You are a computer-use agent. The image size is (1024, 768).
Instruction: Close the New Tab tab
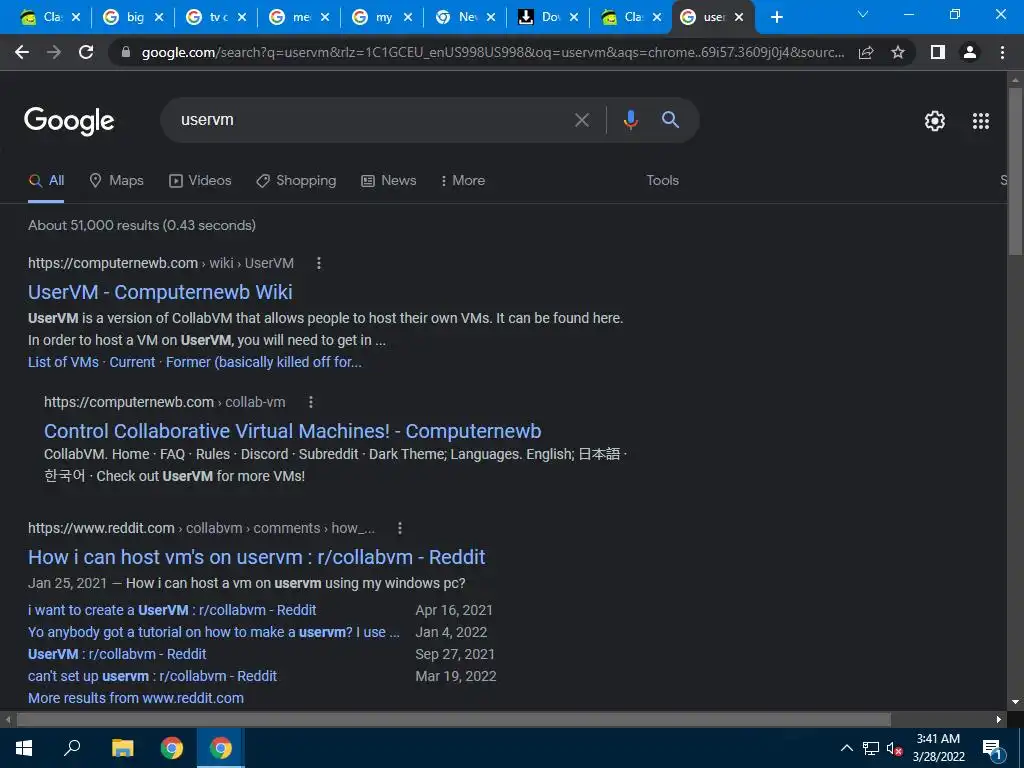click(490, 17)
